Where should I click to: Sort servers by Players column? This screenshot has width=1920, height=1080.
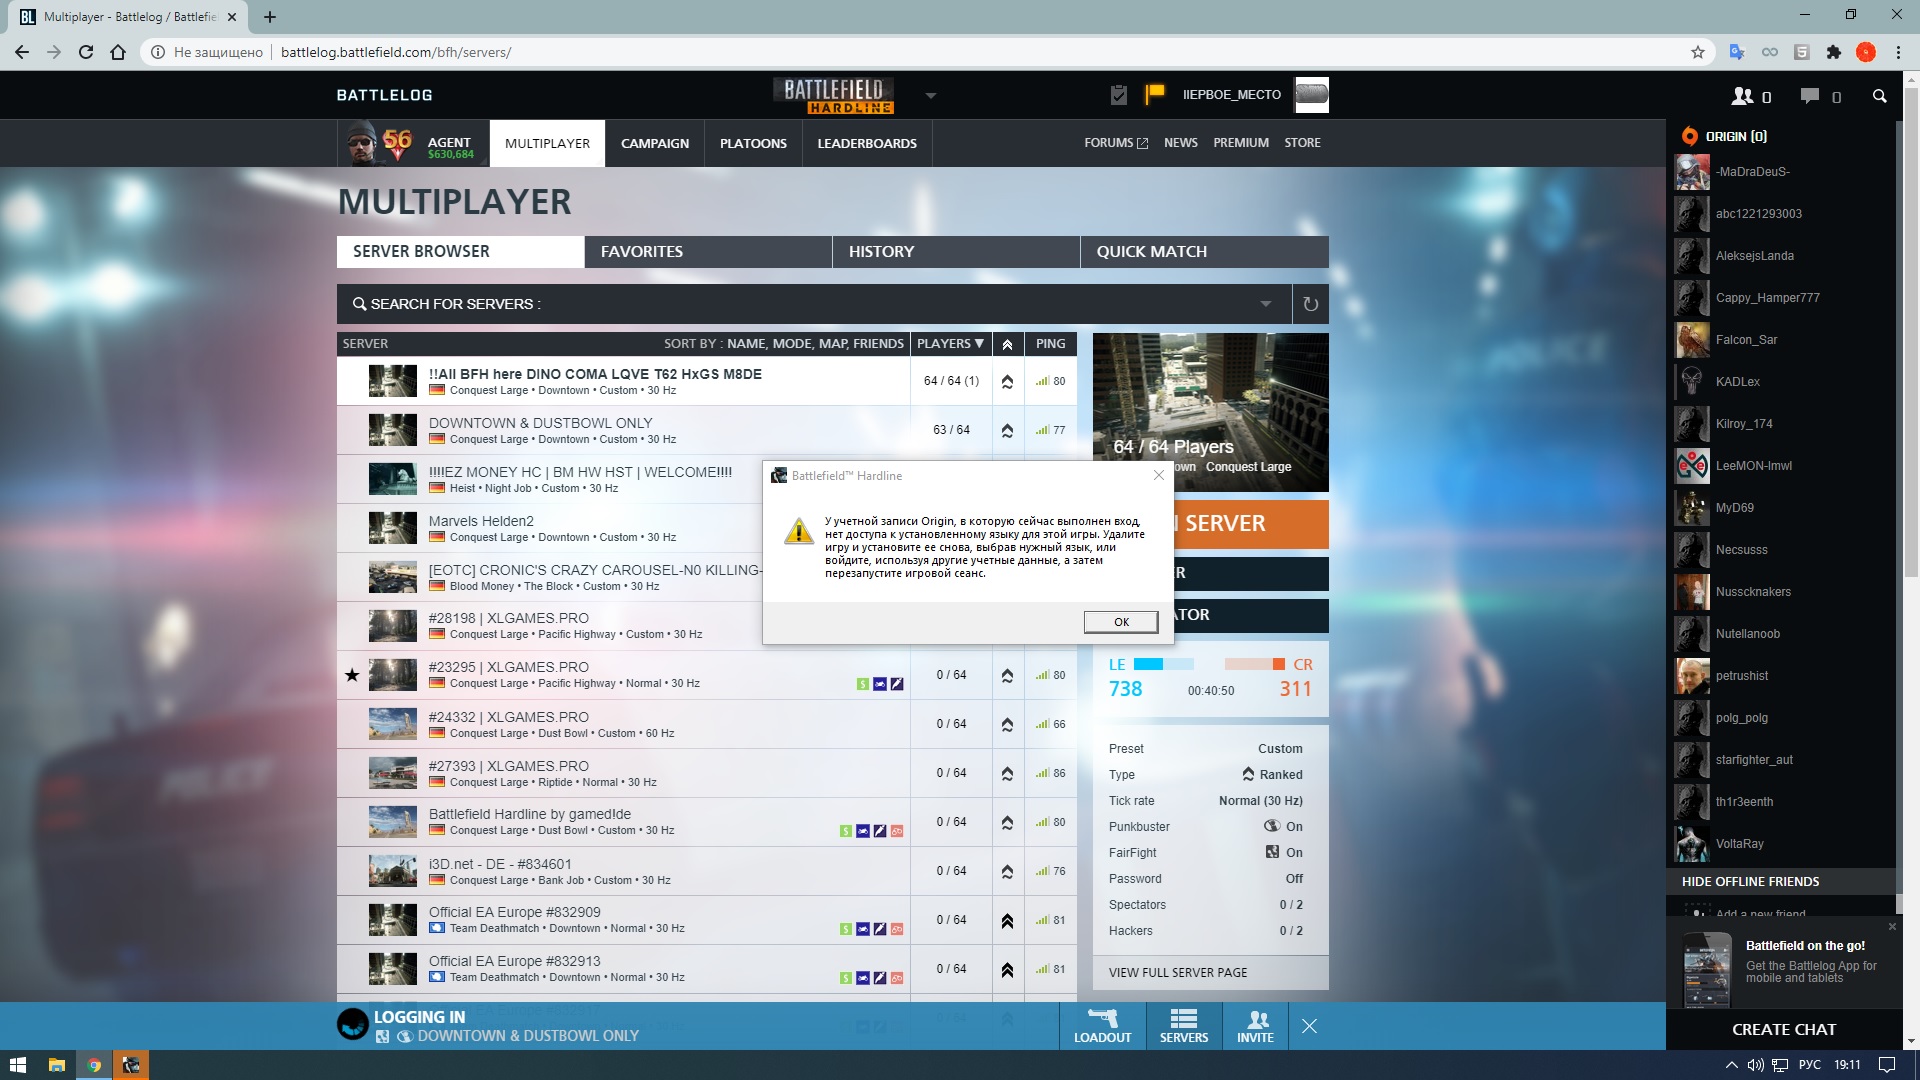(x=950, y=344)
